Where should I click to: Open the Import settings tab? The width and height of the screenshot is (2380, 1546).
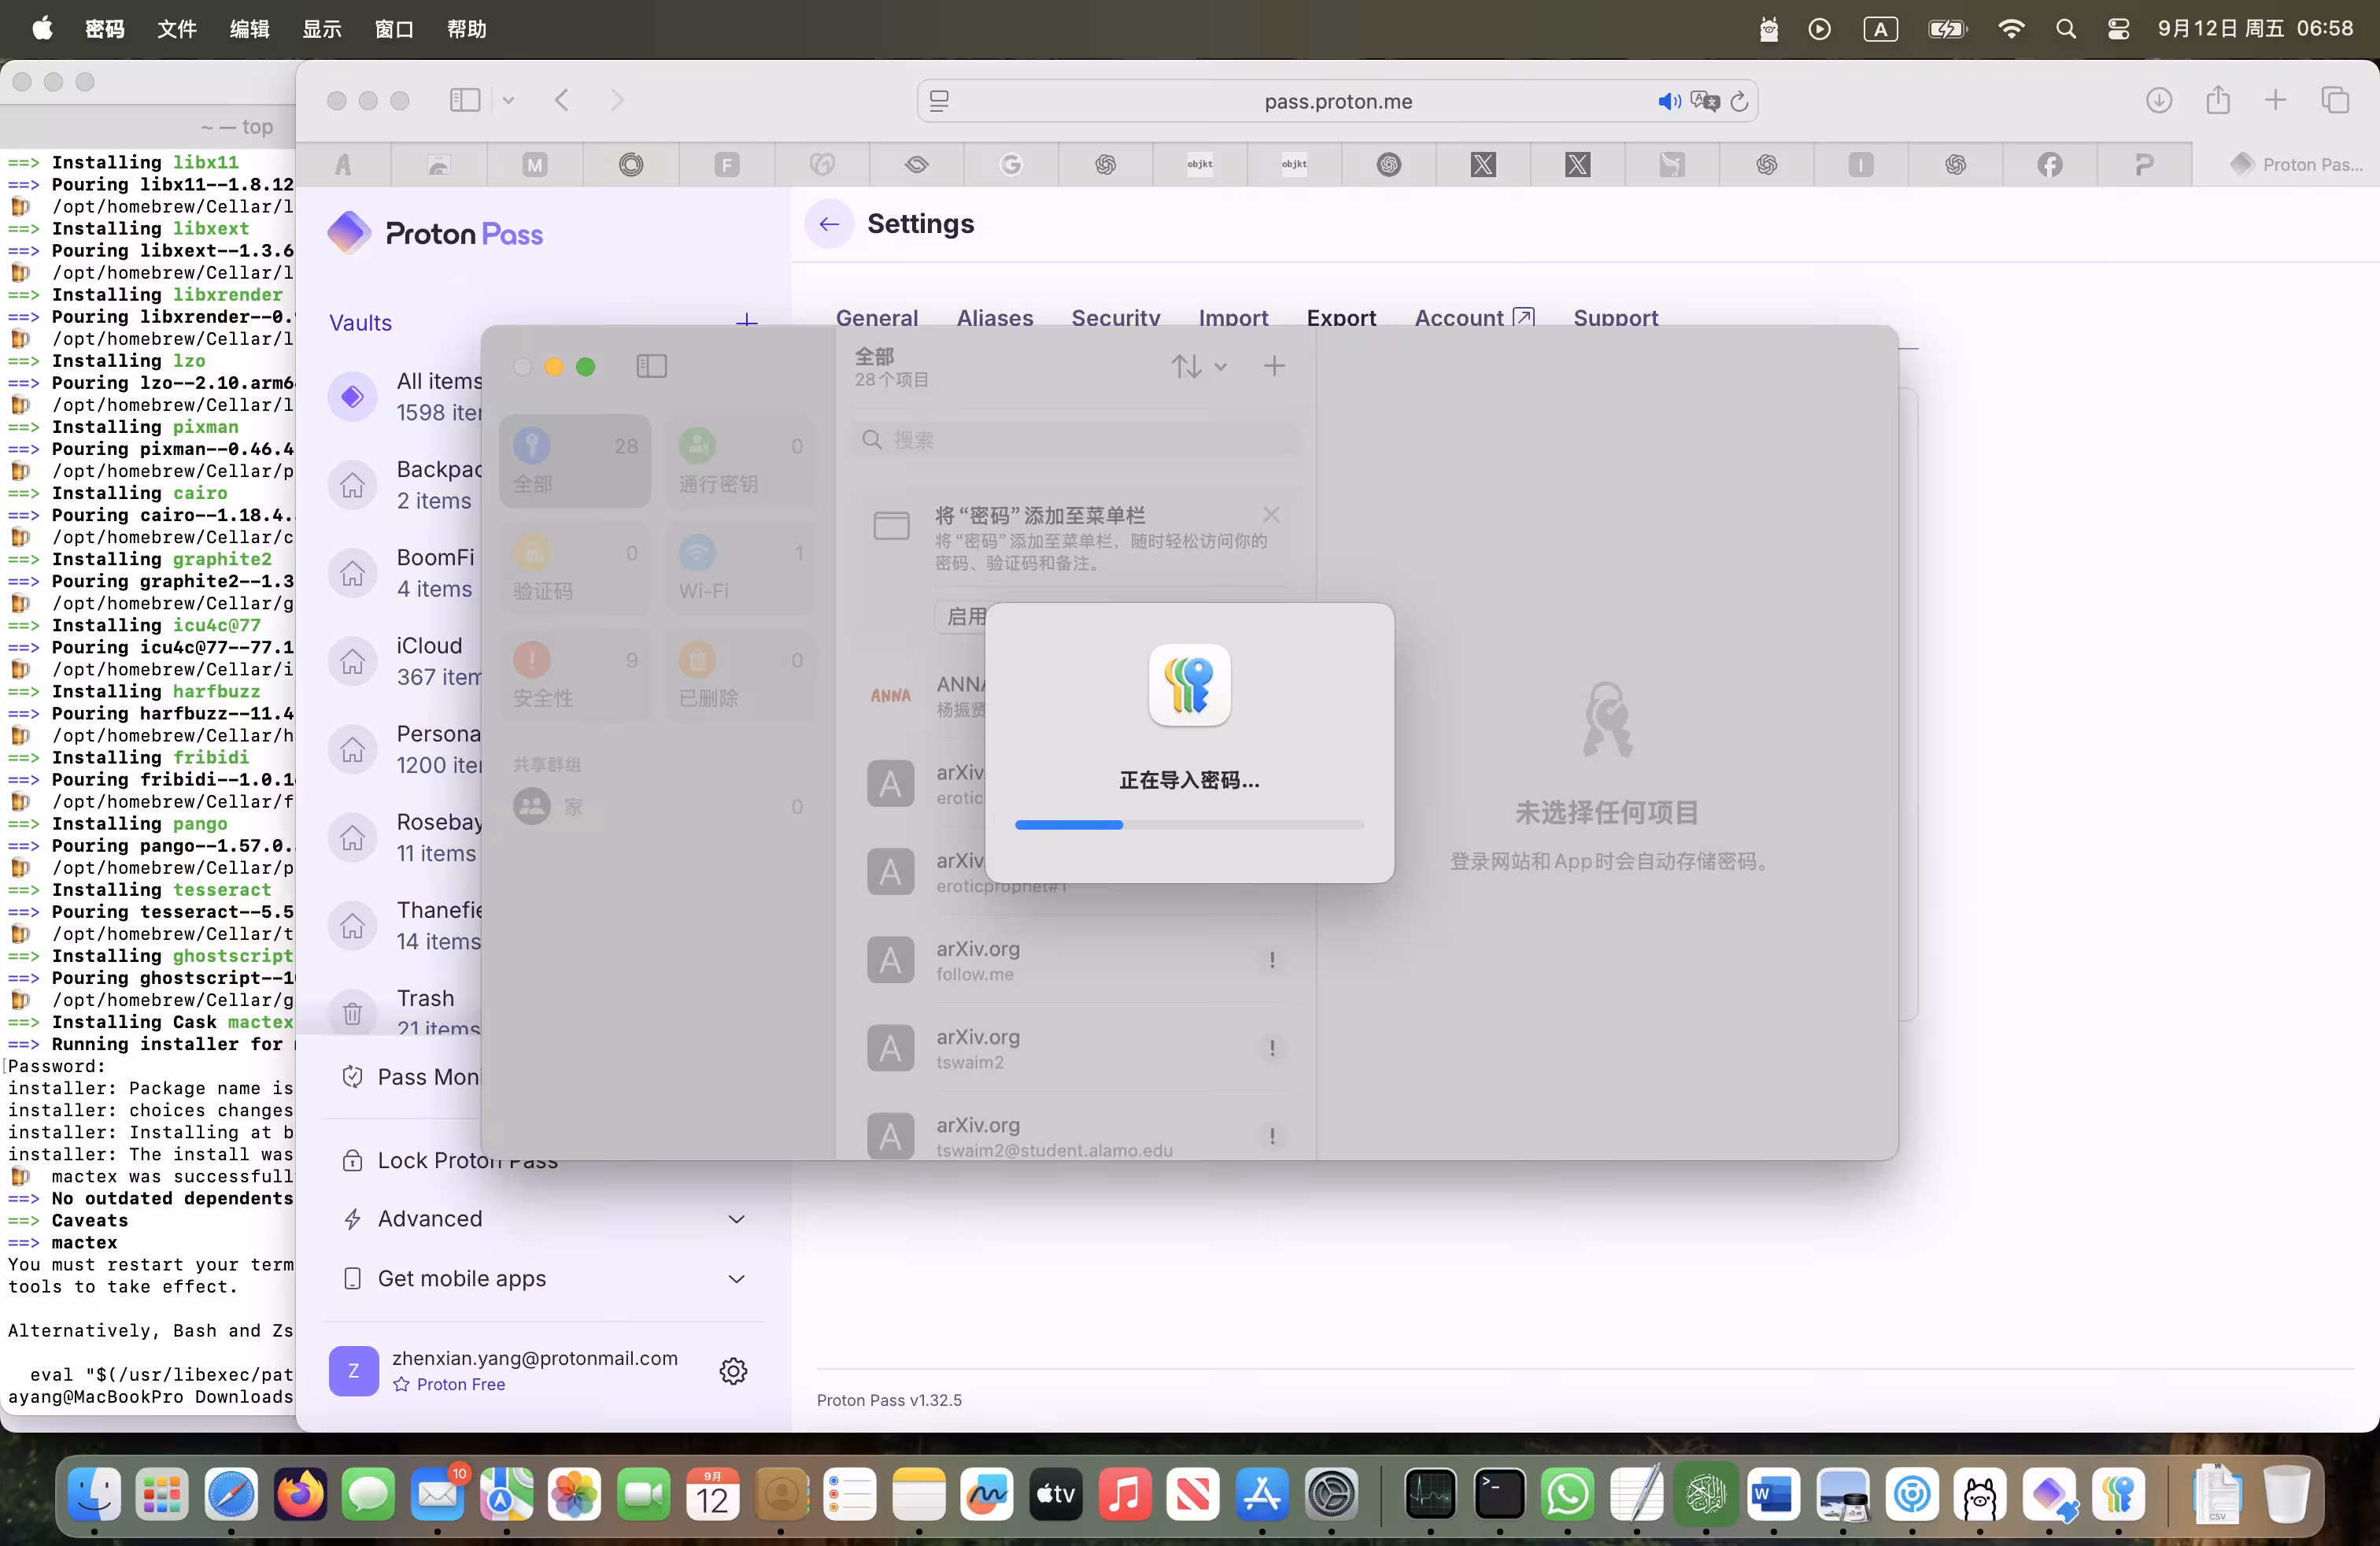point(1233,318)
